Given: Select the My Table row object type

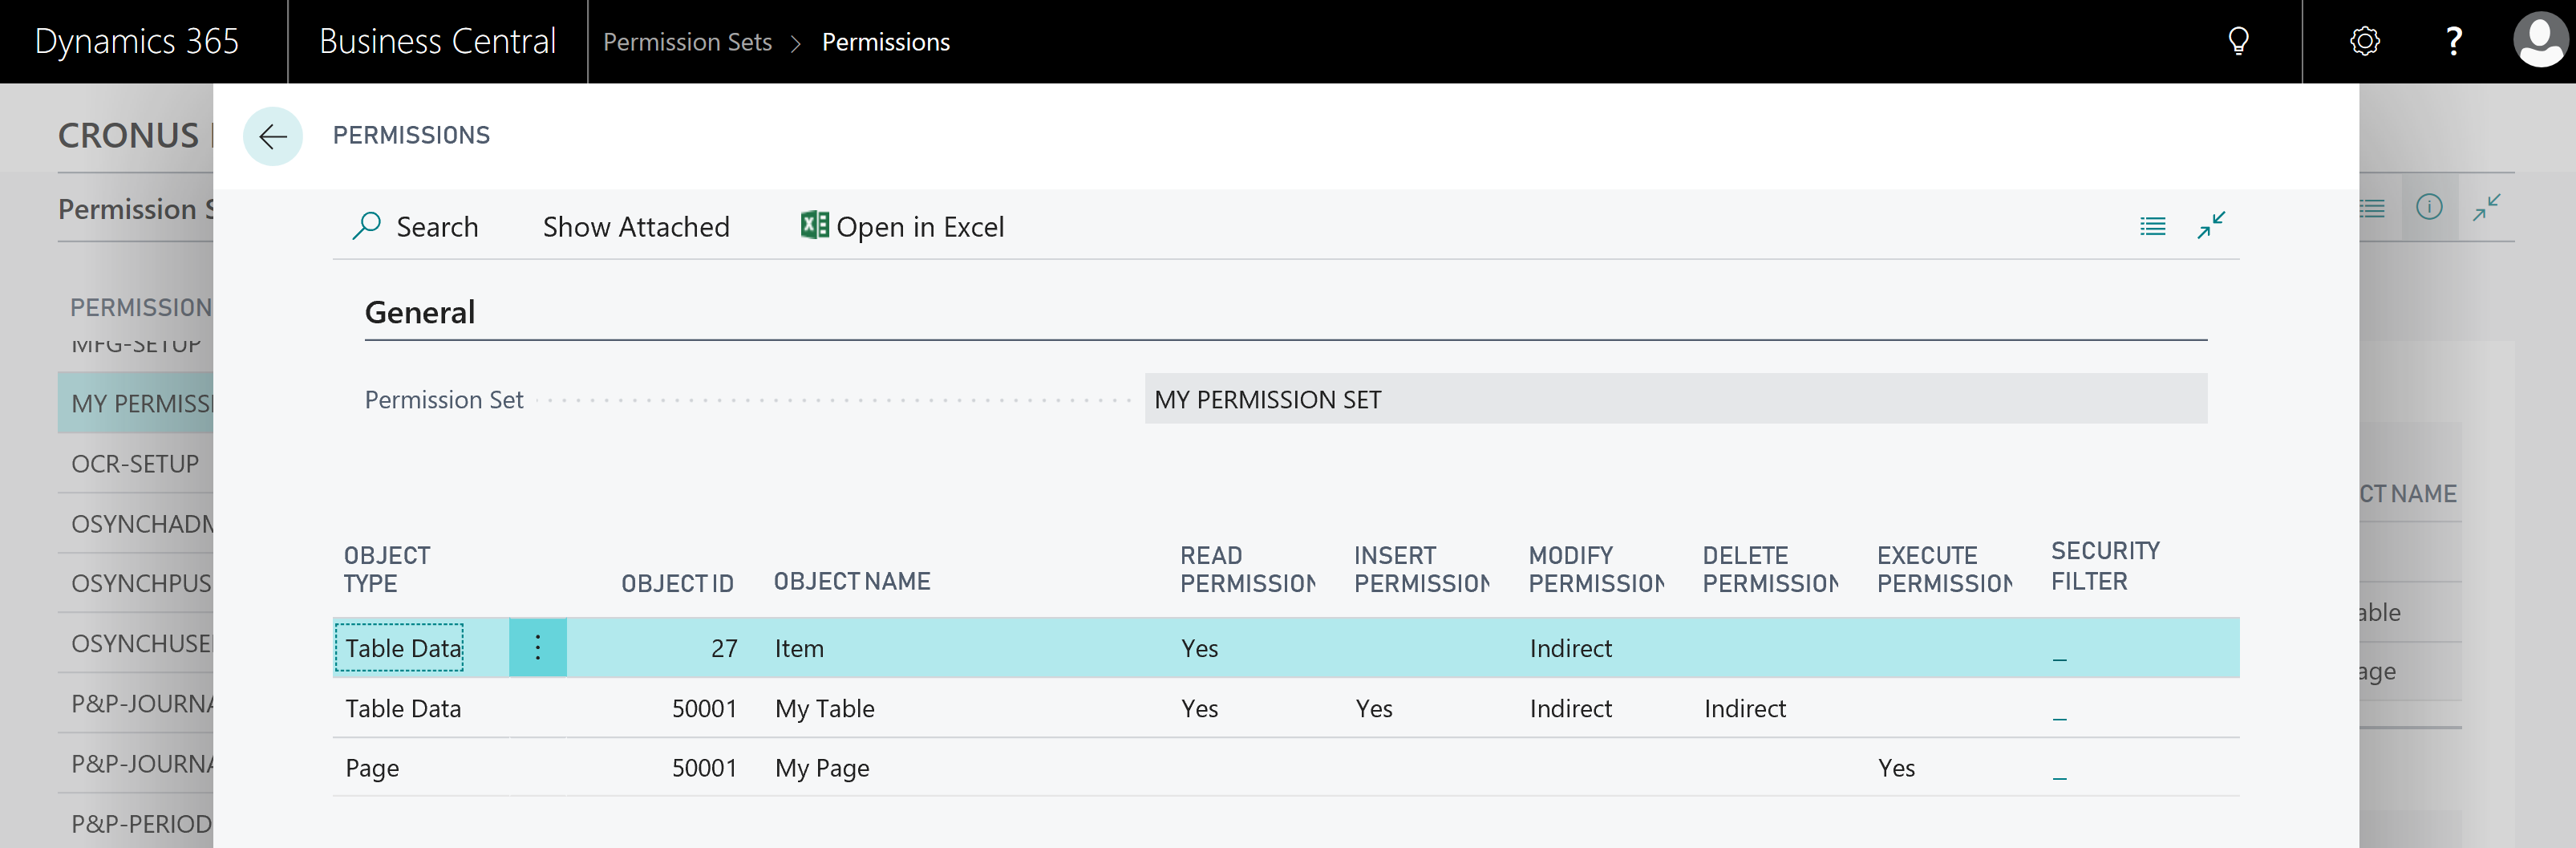Looking at the screenshot, I should point(403,708).
